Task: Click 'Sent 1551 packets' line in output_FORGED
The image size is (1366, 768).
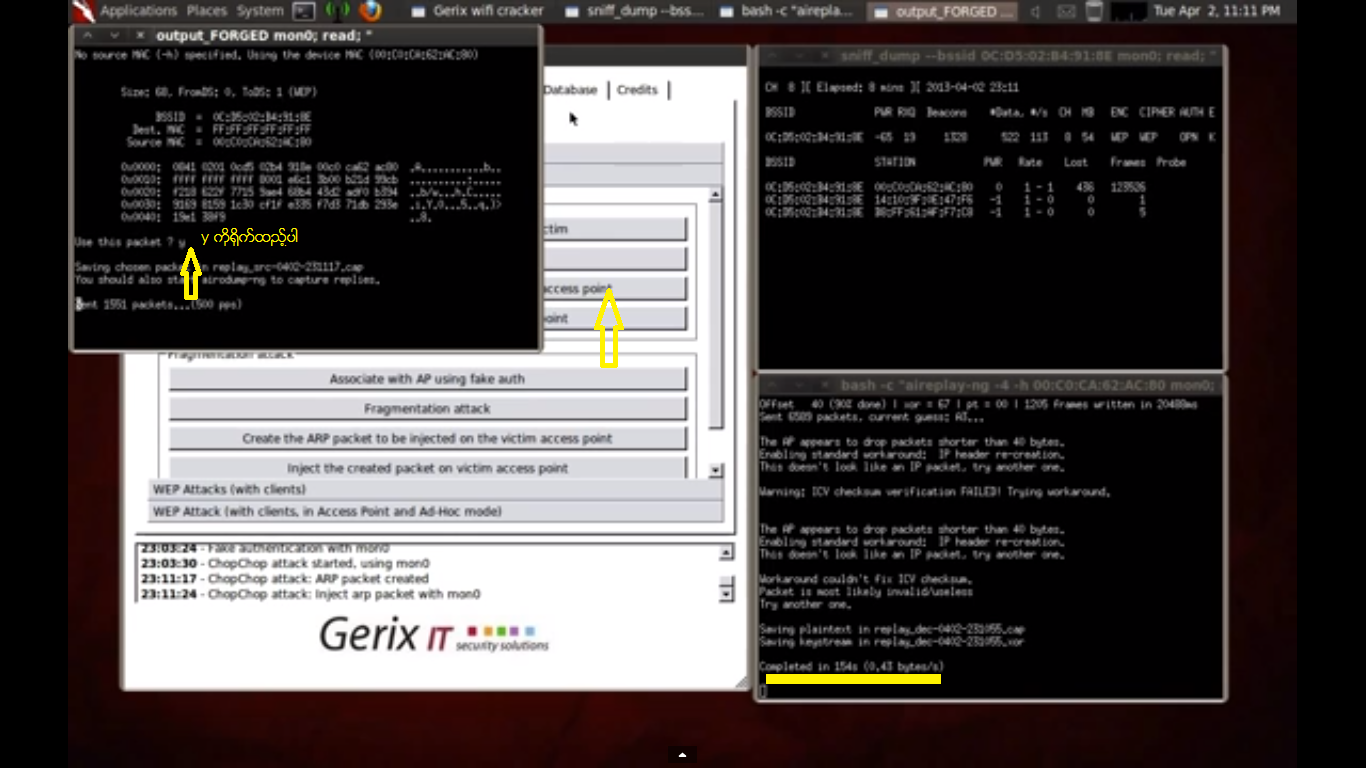Action: 160,305
